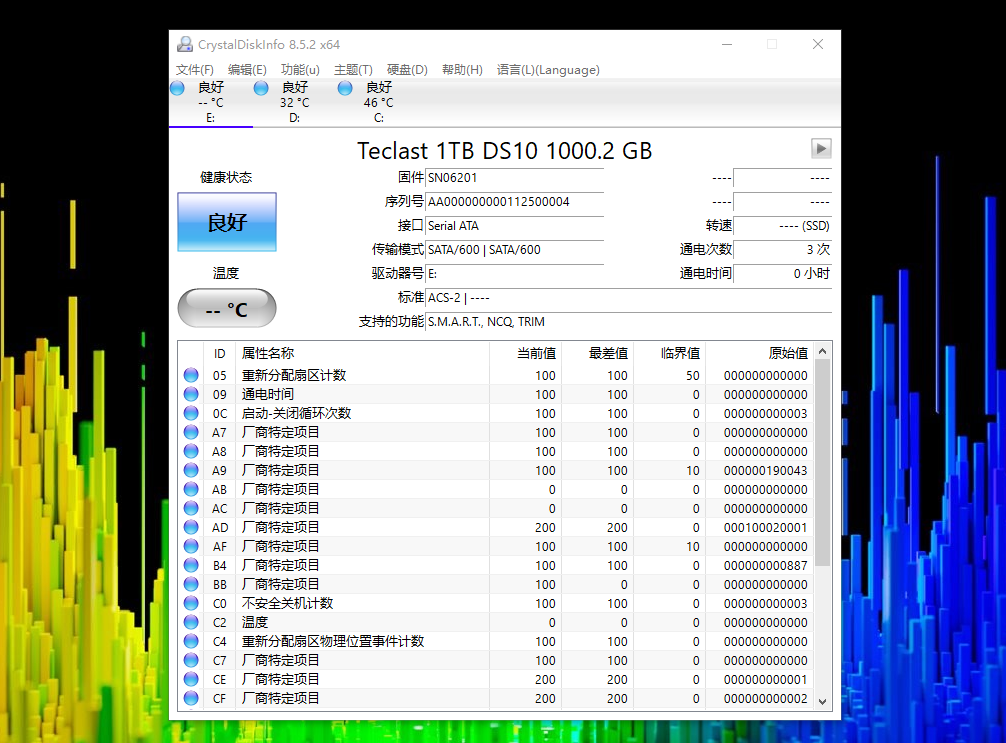Click the CrystalDiskInfo app icon in title bar
This screenshot has height=743, width=1006.
[185, 44]
